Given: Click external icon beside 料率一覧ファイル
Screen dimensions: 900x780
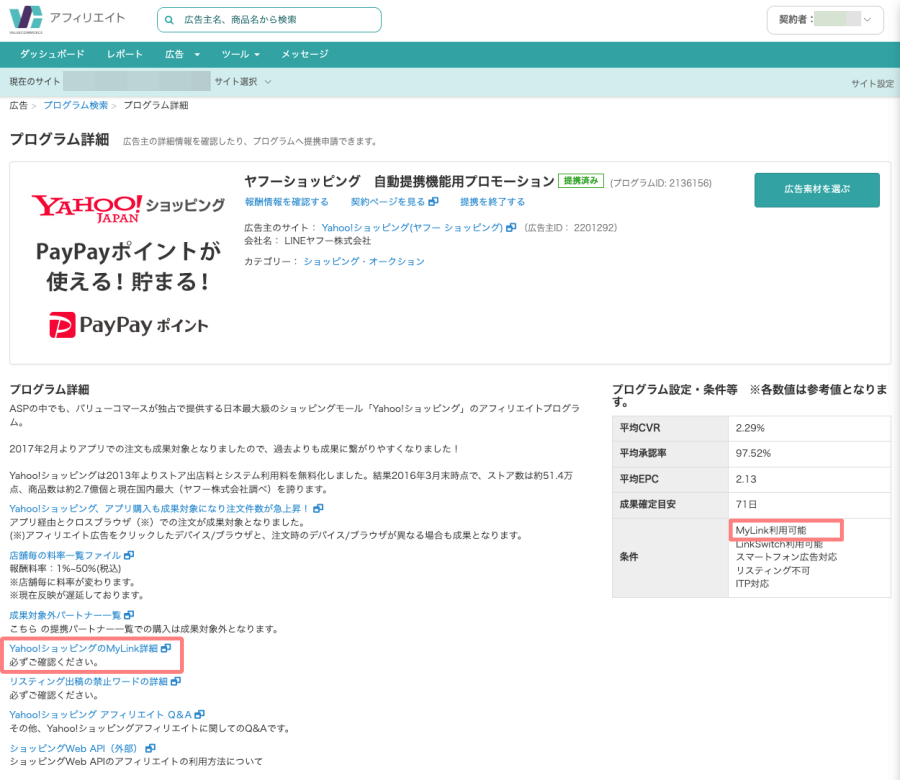Looking at the screenshot, I should point(129,555).
